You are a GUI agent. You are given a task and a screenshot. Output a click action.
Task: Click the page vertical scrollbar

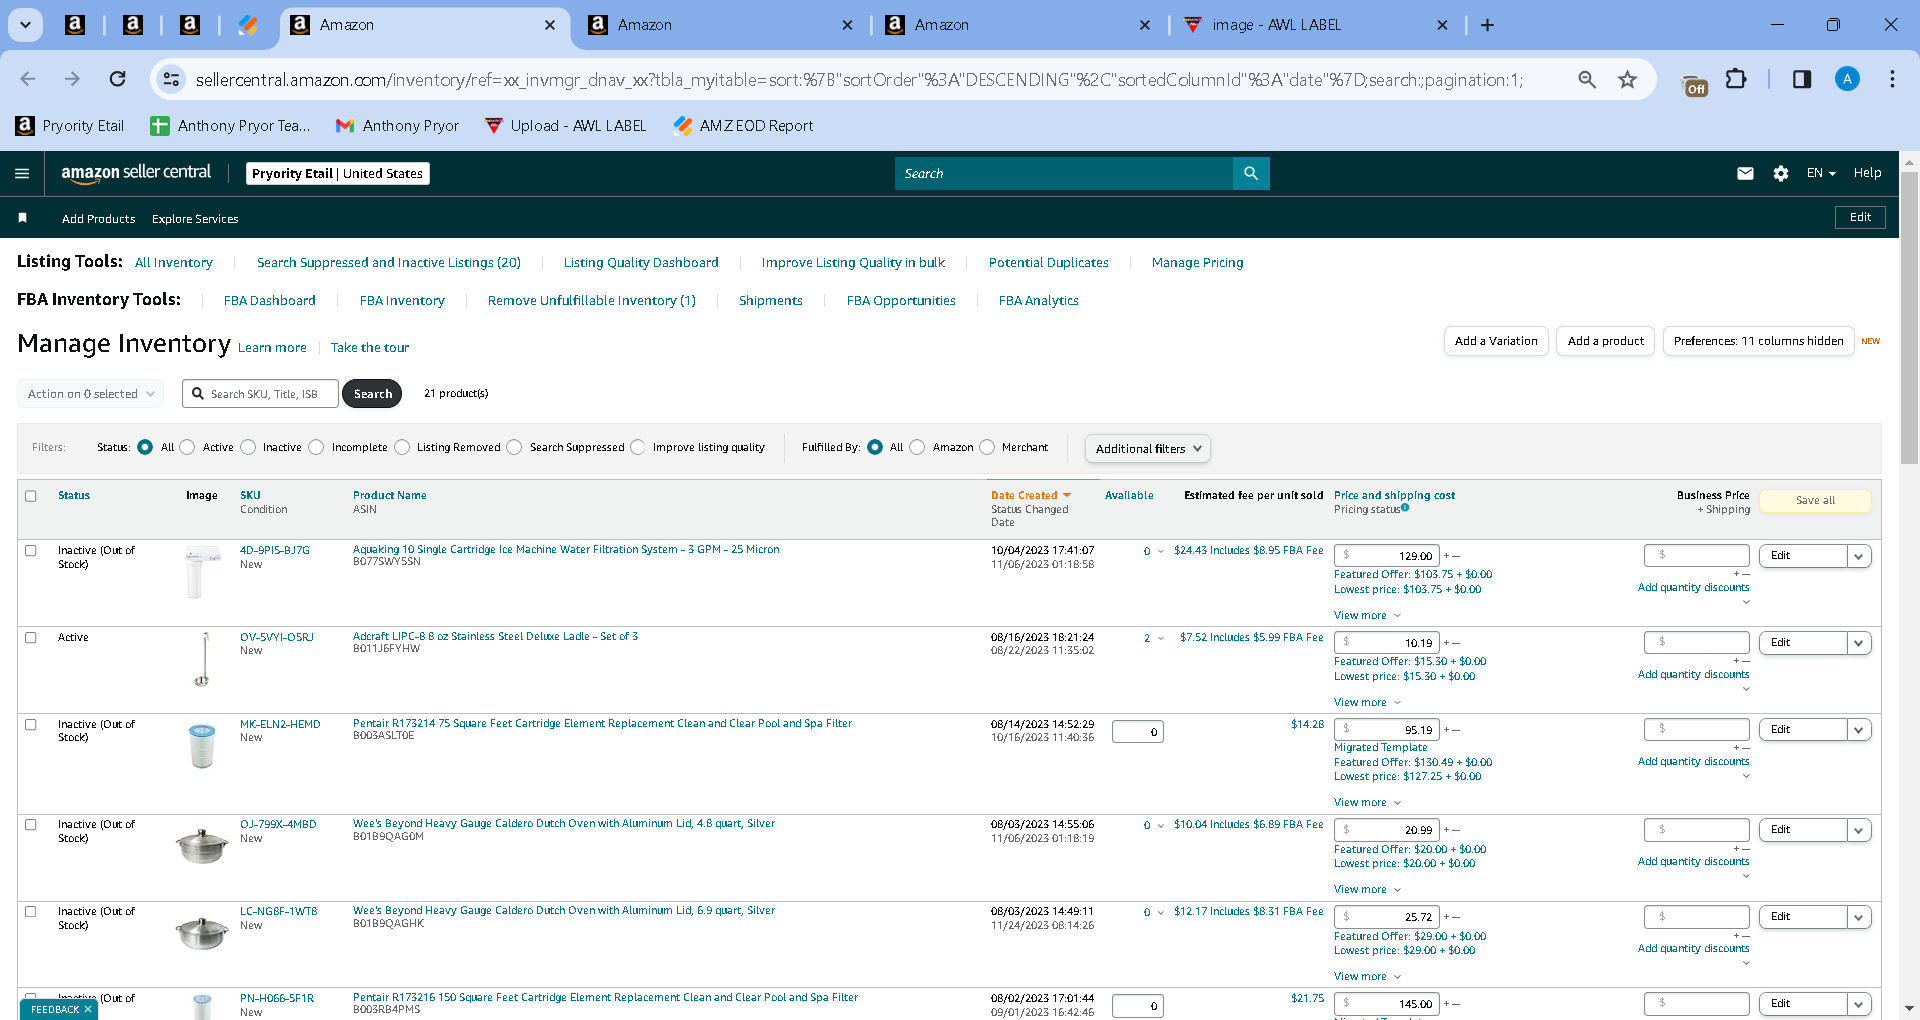[1909, 316]
